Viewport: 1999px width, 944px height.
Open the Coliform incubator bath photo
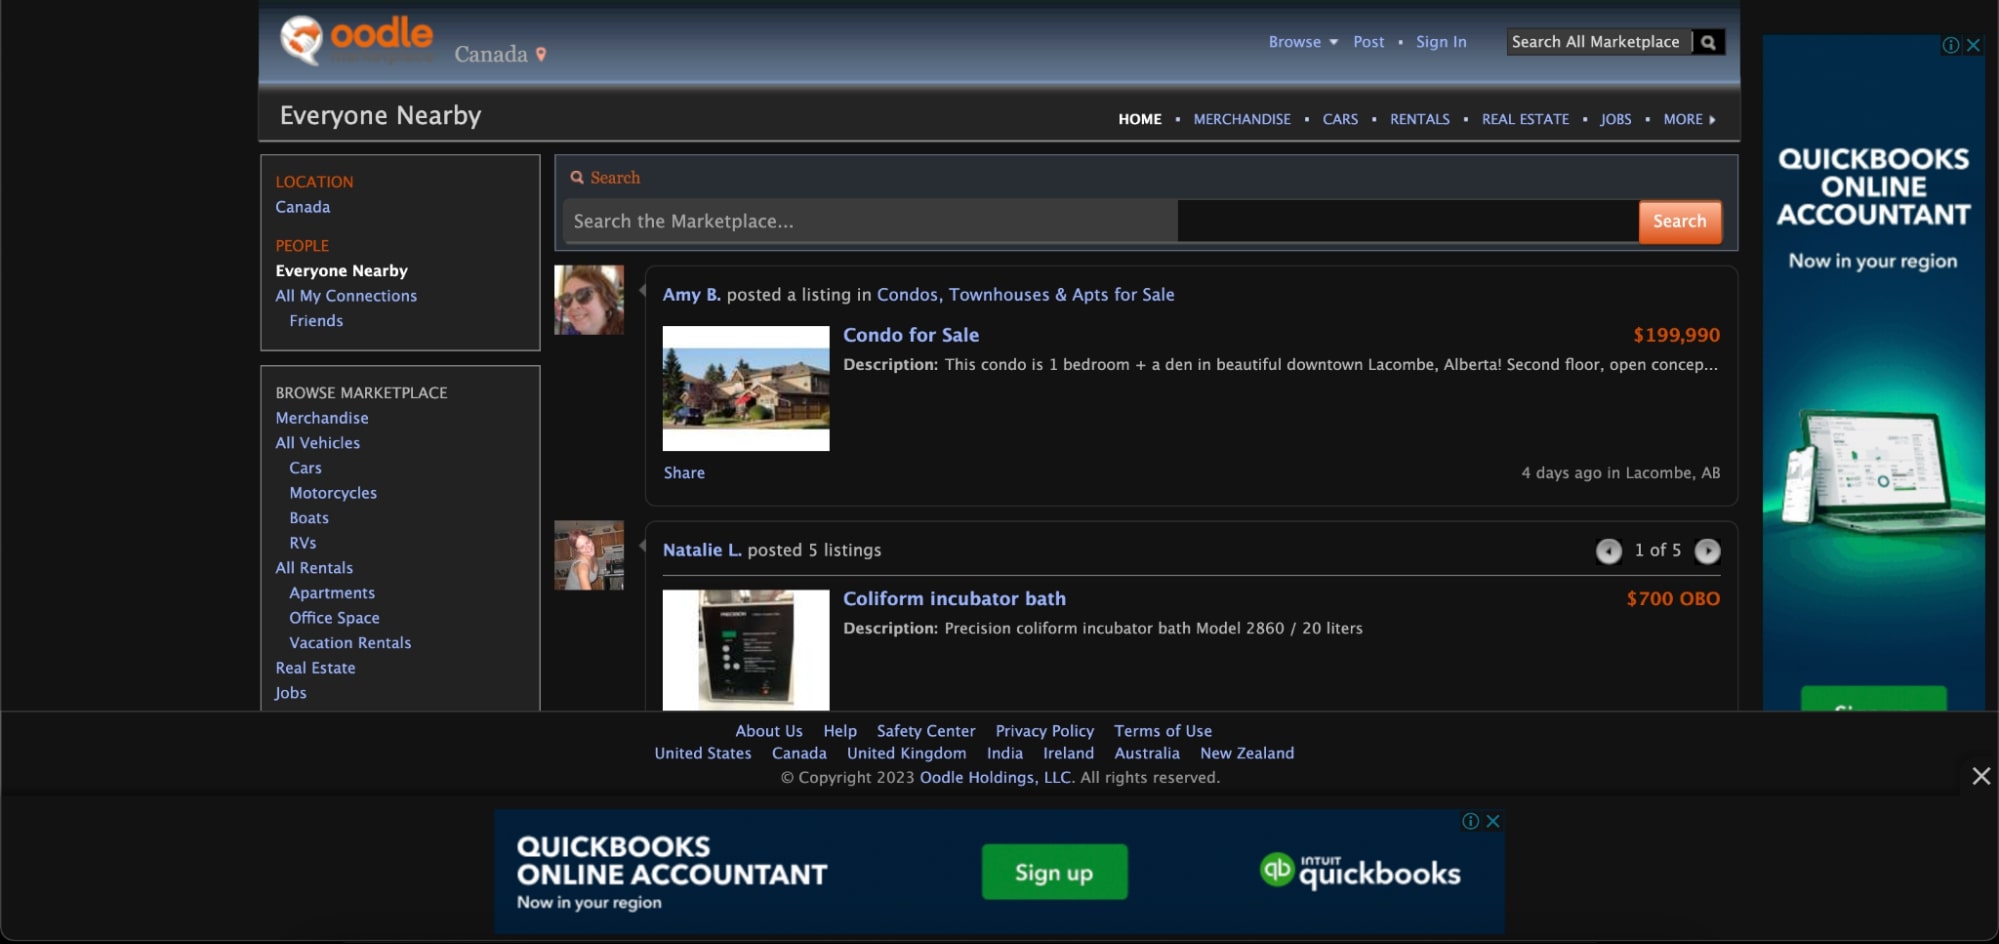coord(746,650)
